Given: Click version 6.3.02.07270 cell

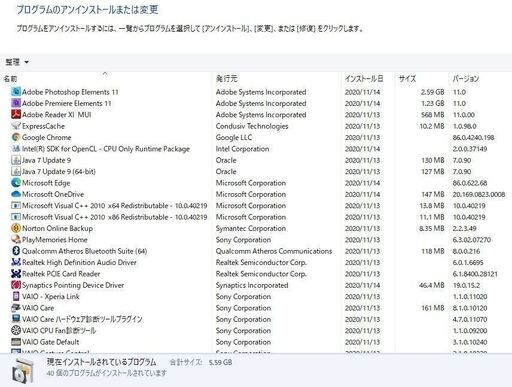Looking at the screenshot, I should coord(472,240).
